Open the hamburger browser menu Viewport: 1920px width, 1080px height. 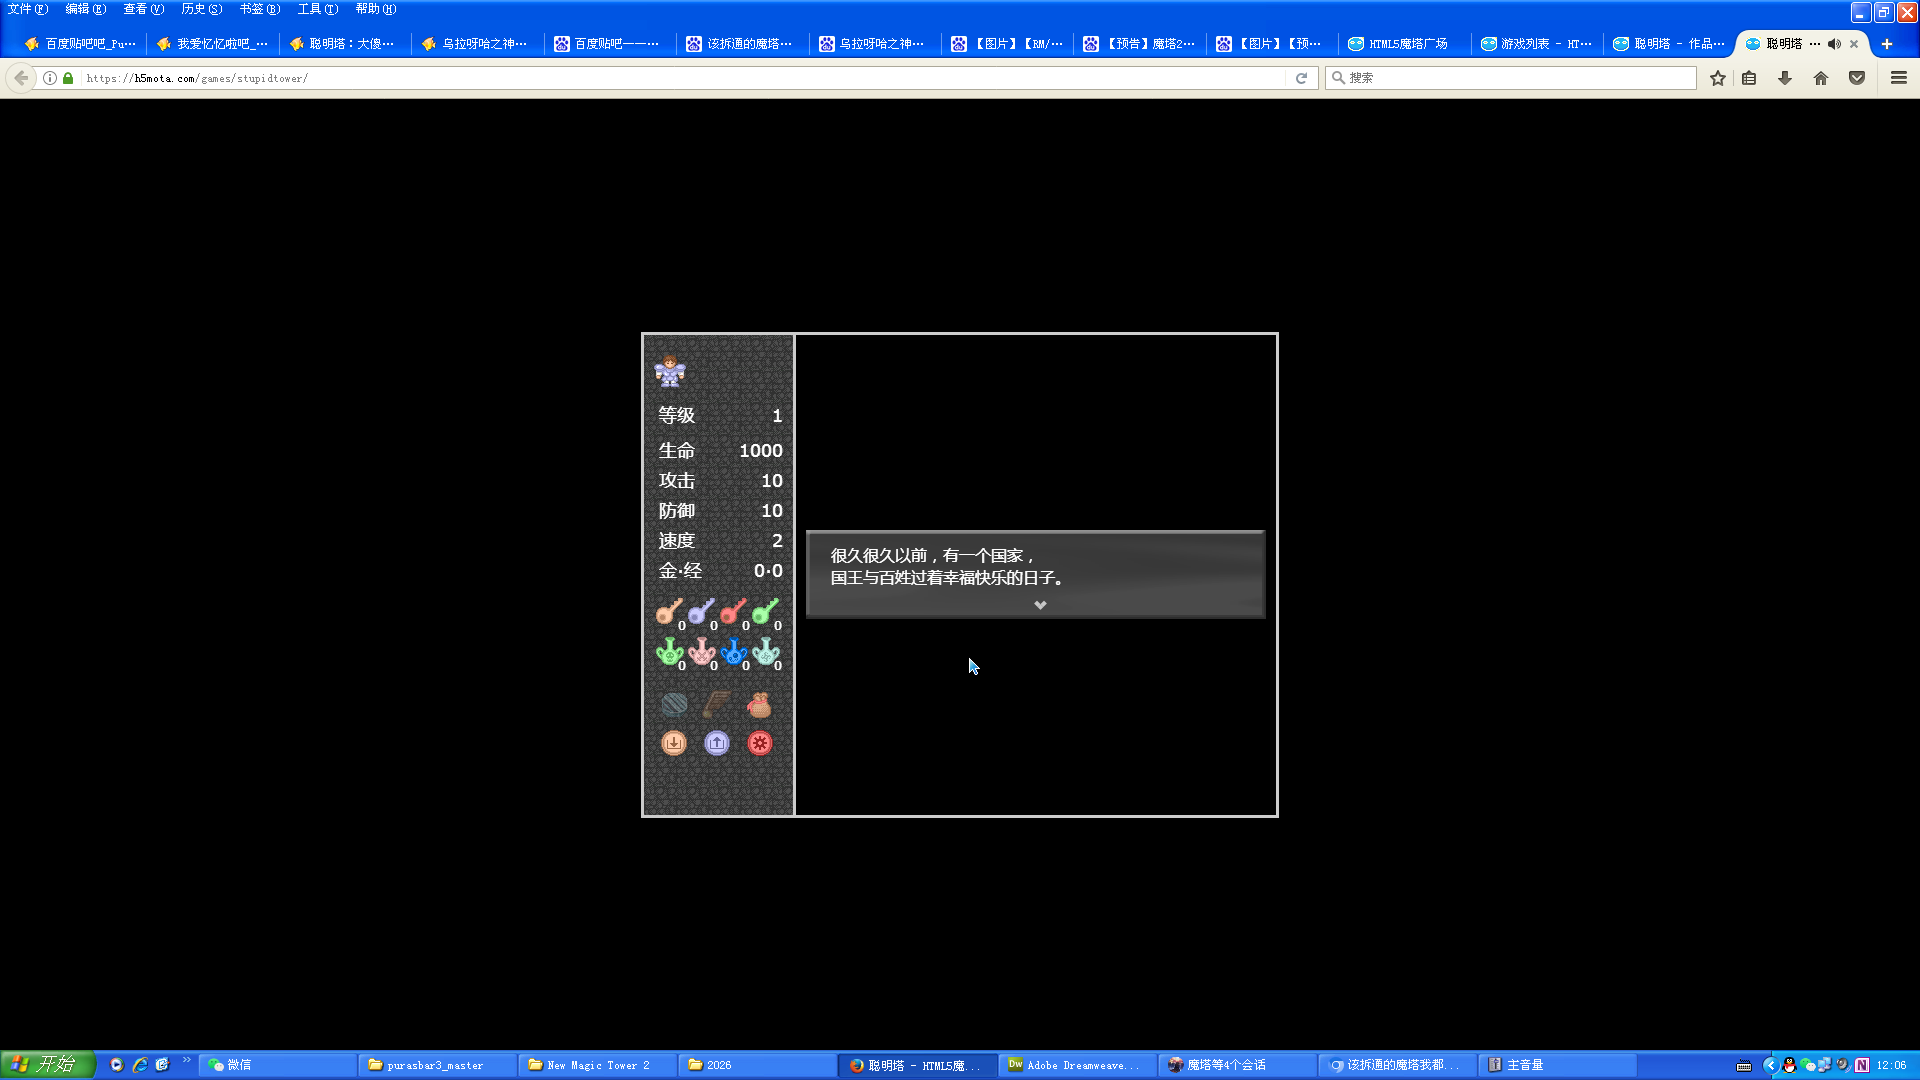coord(1899,78)
